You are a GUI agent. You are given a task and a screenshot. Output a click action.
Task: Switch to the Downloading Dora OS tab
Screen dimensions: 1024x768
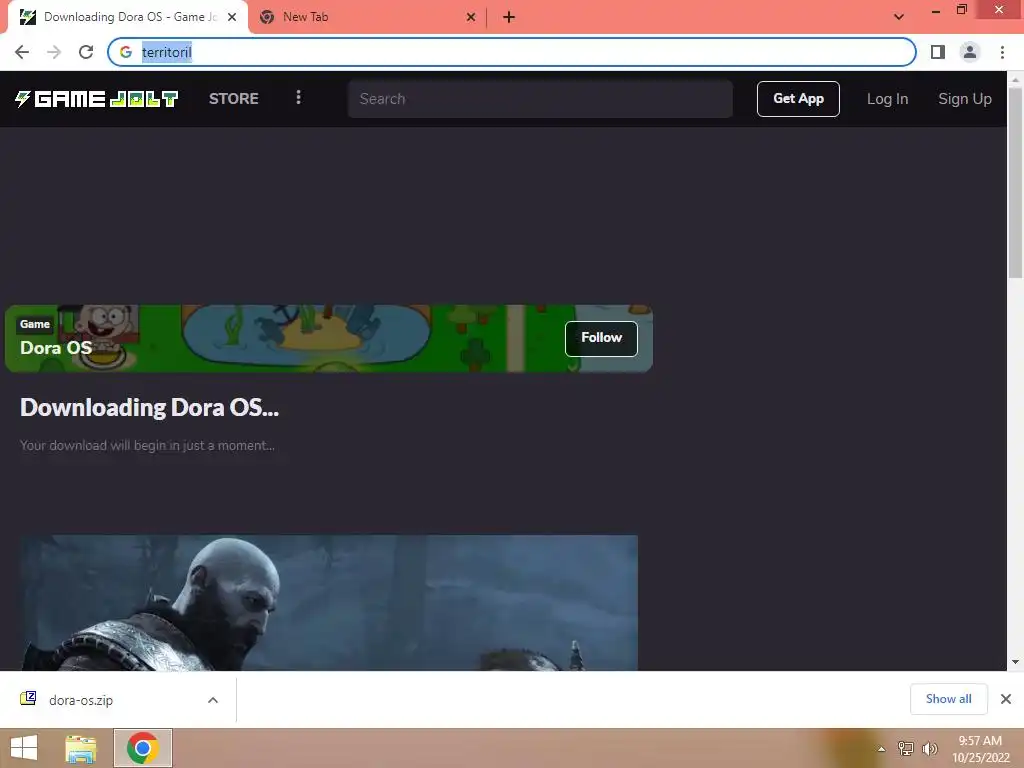[127, 17]
